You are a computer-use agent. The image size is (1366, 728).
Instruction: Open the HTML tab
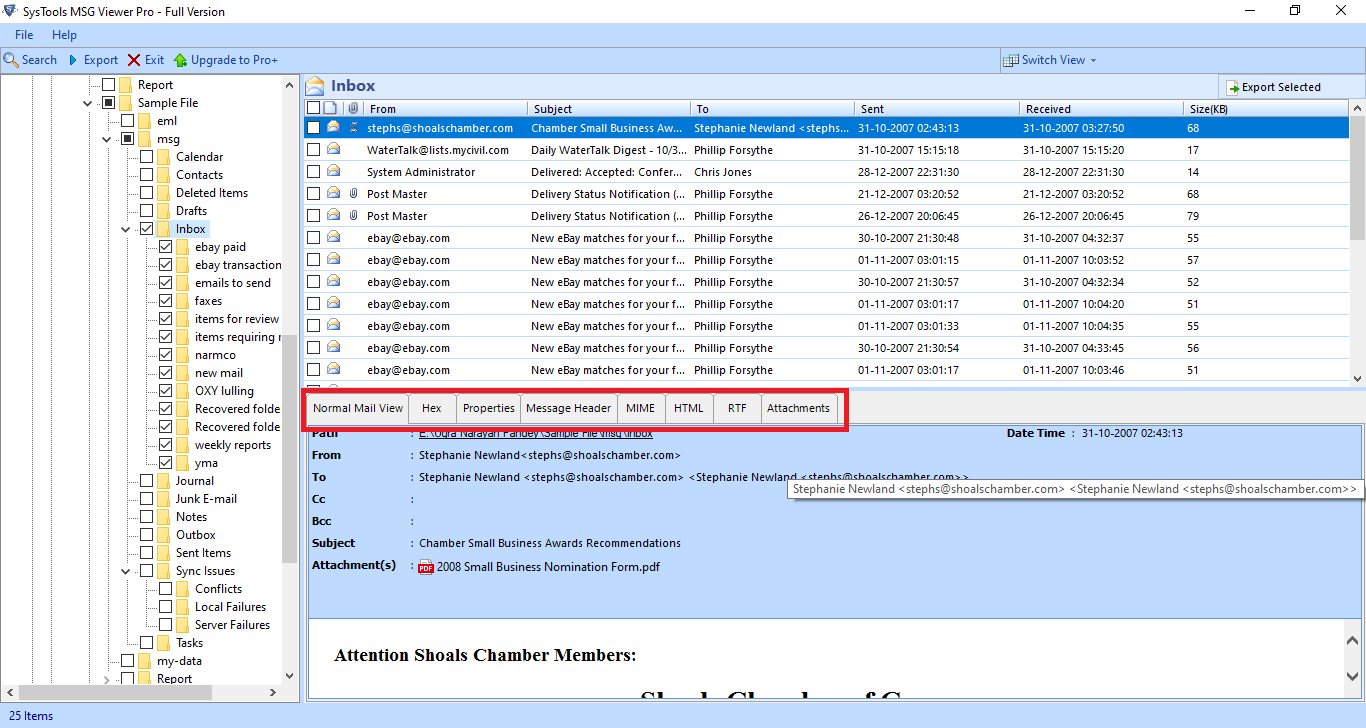point(688,408)
